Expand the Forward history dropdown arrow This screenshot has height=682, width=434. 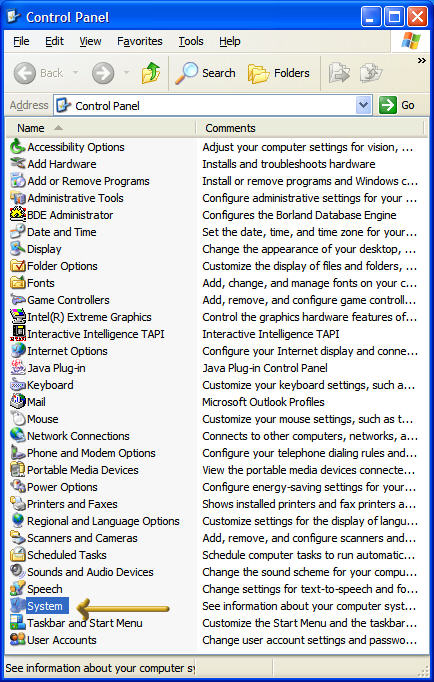(127, 73)
